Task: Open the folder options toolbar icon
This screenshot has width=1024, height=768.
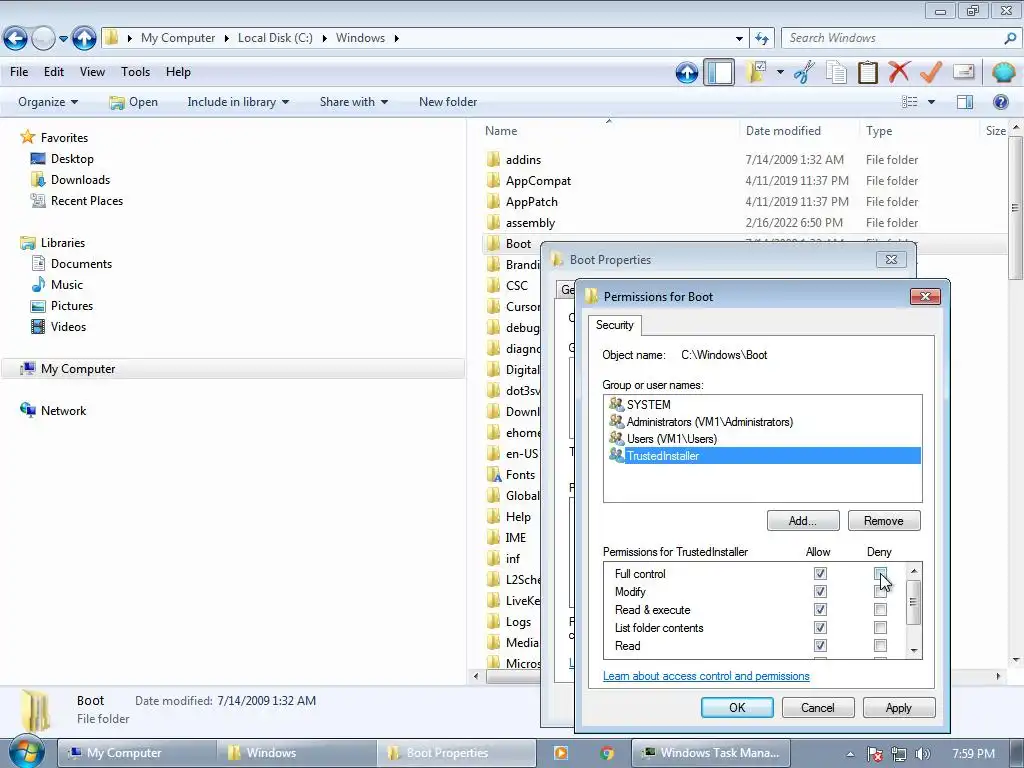Action: (757, 72)
